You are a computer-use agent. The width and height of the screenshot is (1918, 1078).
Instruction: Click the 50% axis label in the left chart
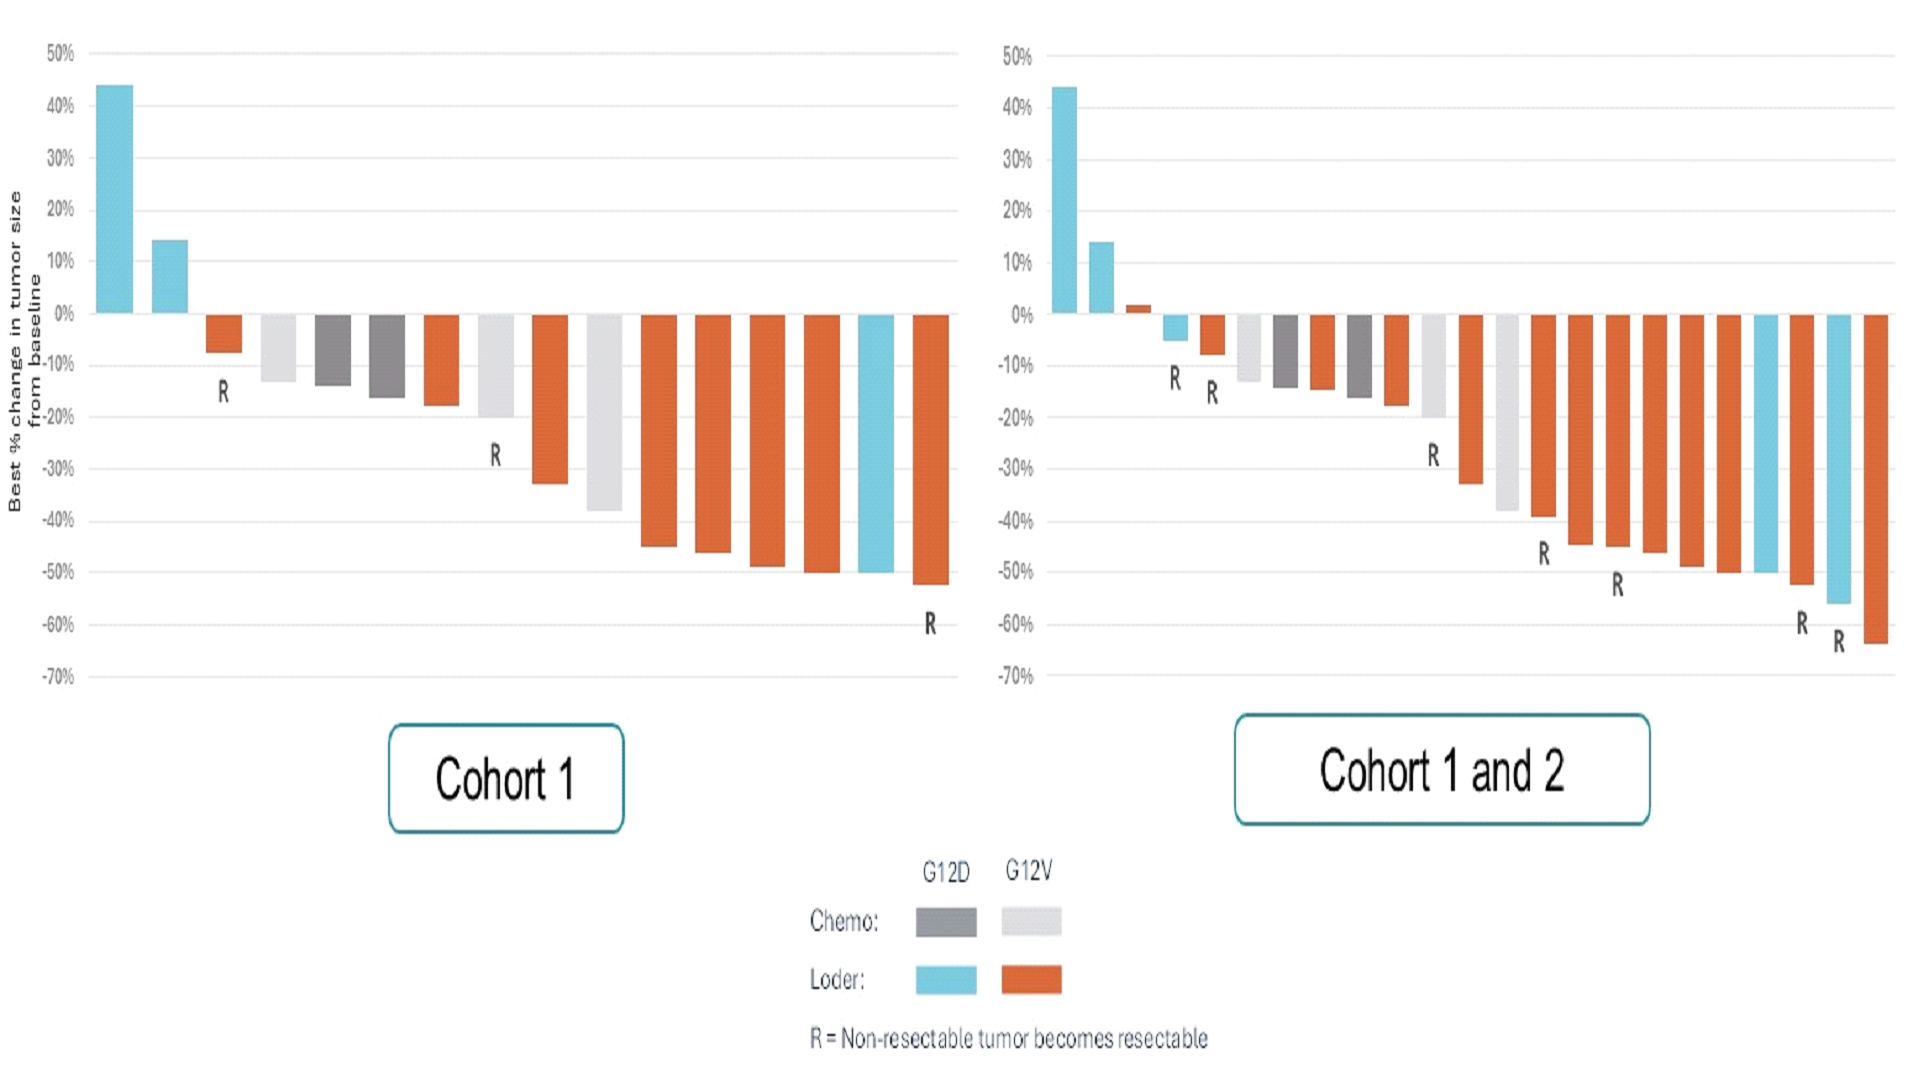click(x=60, y=53)
